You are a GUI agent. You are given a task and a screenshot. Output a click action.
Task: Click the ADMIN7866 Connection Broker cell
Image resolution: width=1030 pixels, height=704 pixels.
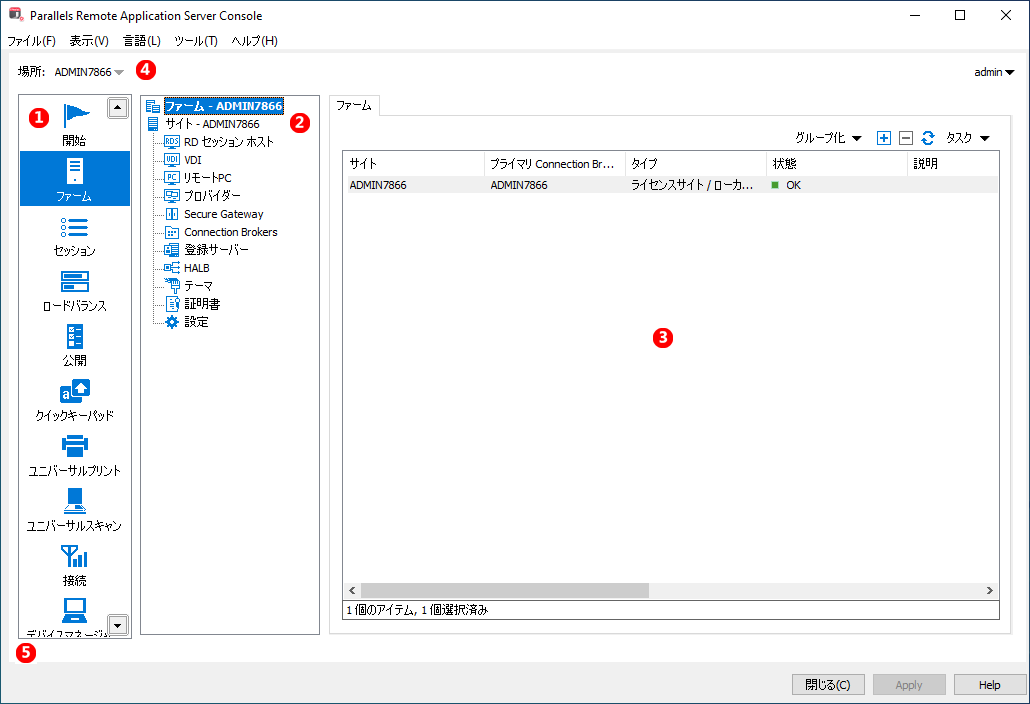point(519,185)
